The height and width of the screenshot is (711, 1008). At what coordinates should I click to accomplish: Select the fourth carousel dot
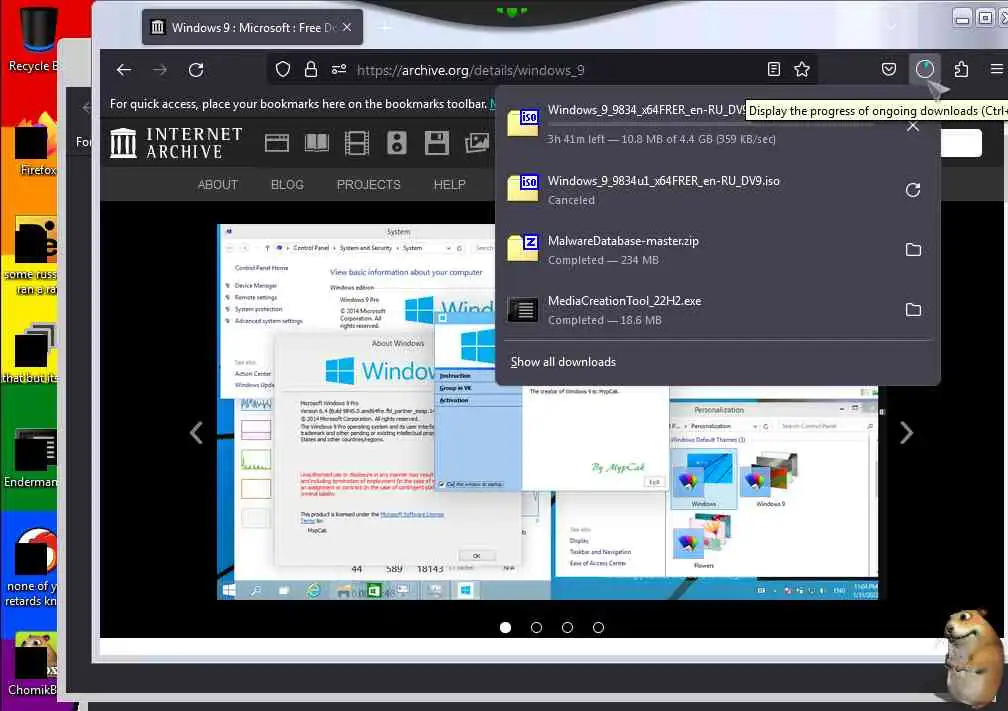(598, 627)
